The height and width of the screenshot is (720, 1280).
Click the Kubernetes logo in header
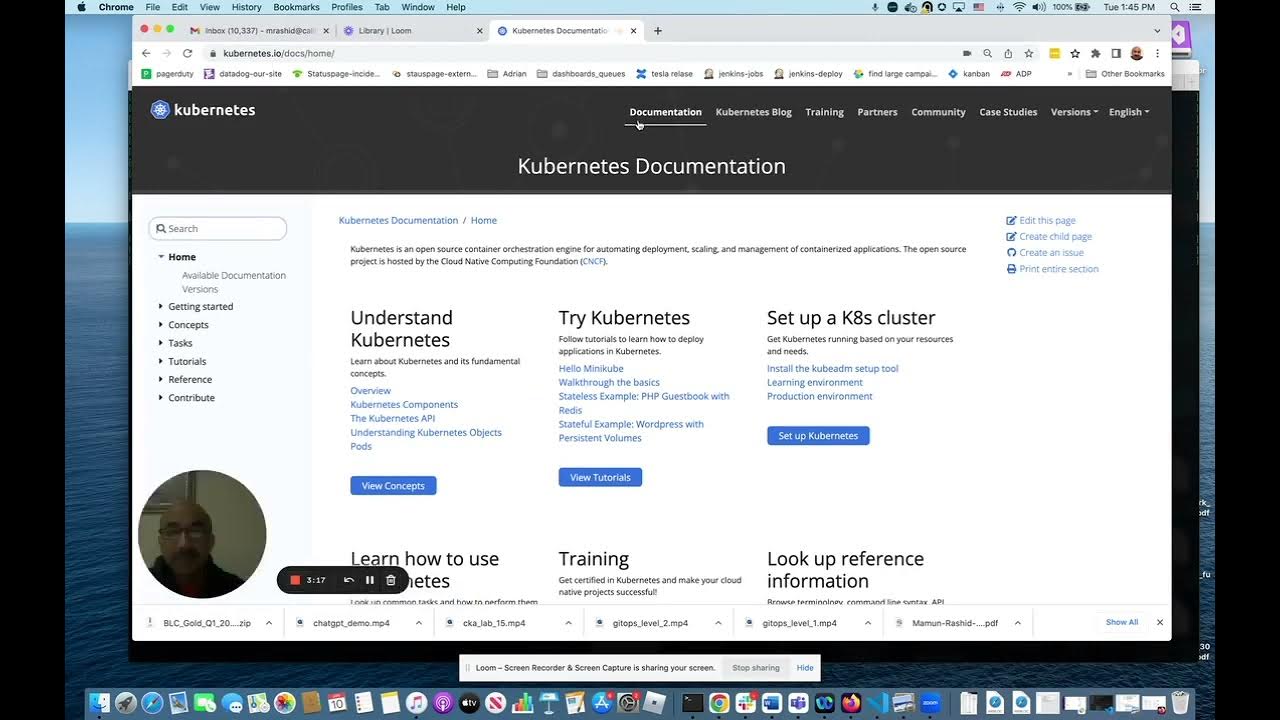tap(203, 110)
